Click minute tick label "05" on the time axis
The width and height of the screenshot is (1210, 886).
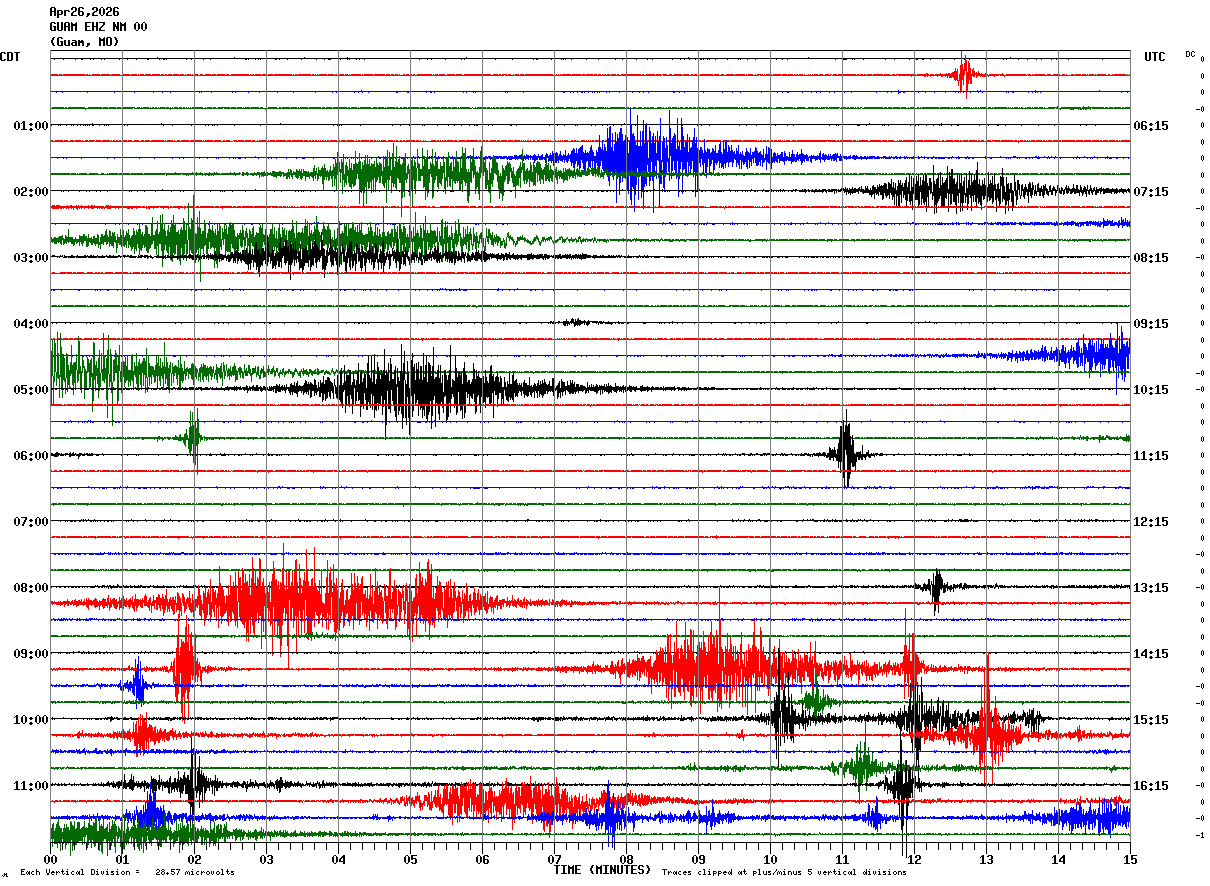coord(410,859)
